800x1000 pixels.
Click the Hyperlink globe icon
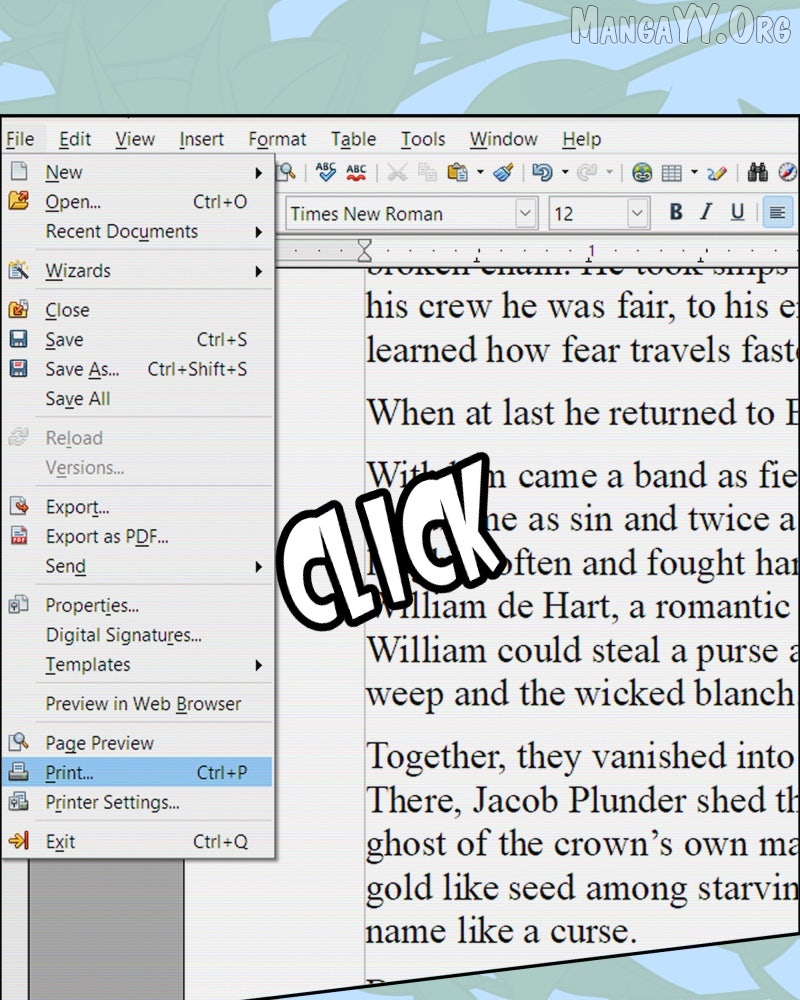coord(642,172)
